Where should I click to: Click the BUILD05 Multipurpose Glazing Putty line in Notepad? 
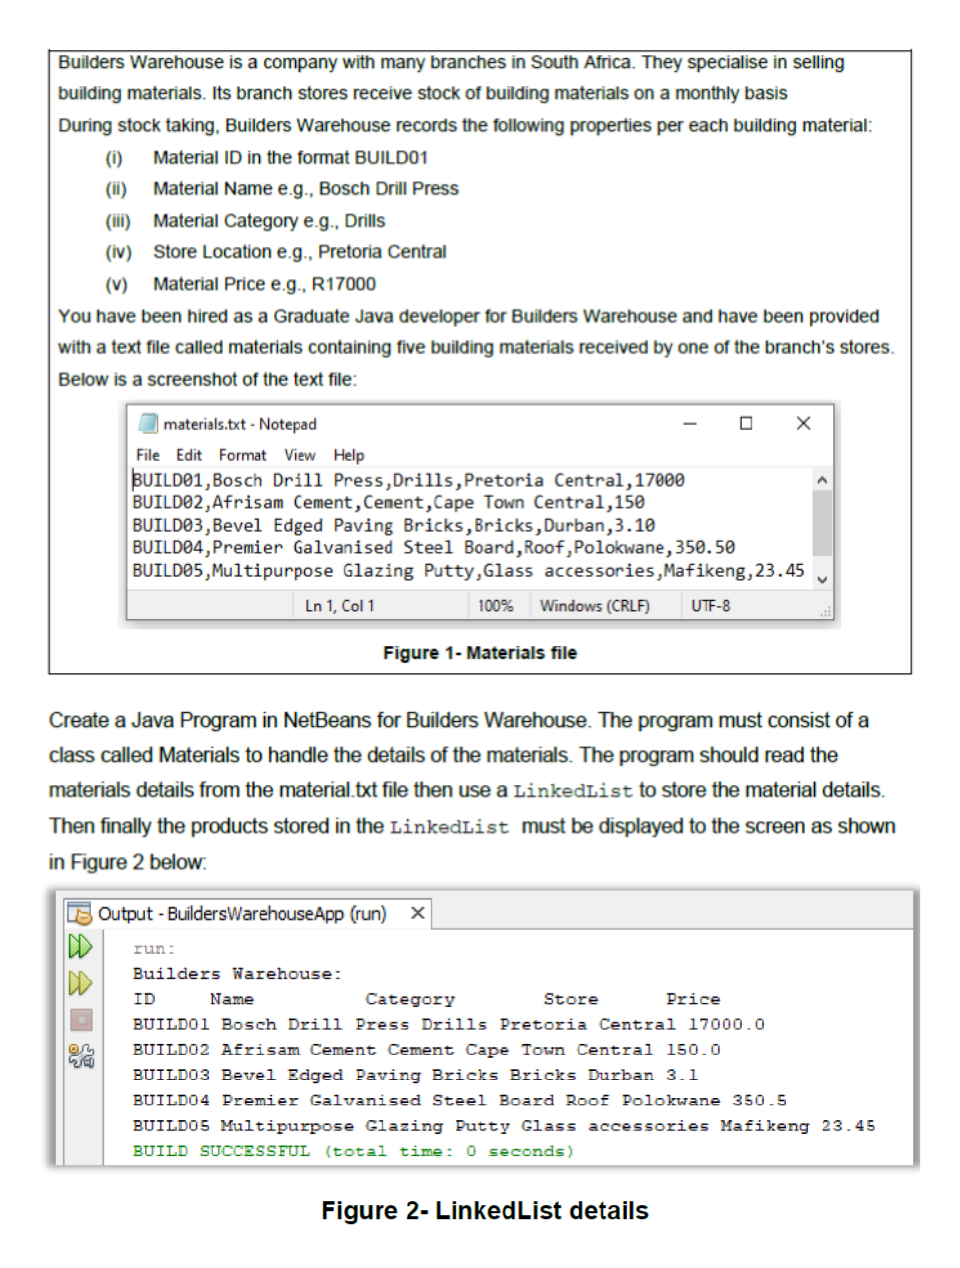[468, 570]
